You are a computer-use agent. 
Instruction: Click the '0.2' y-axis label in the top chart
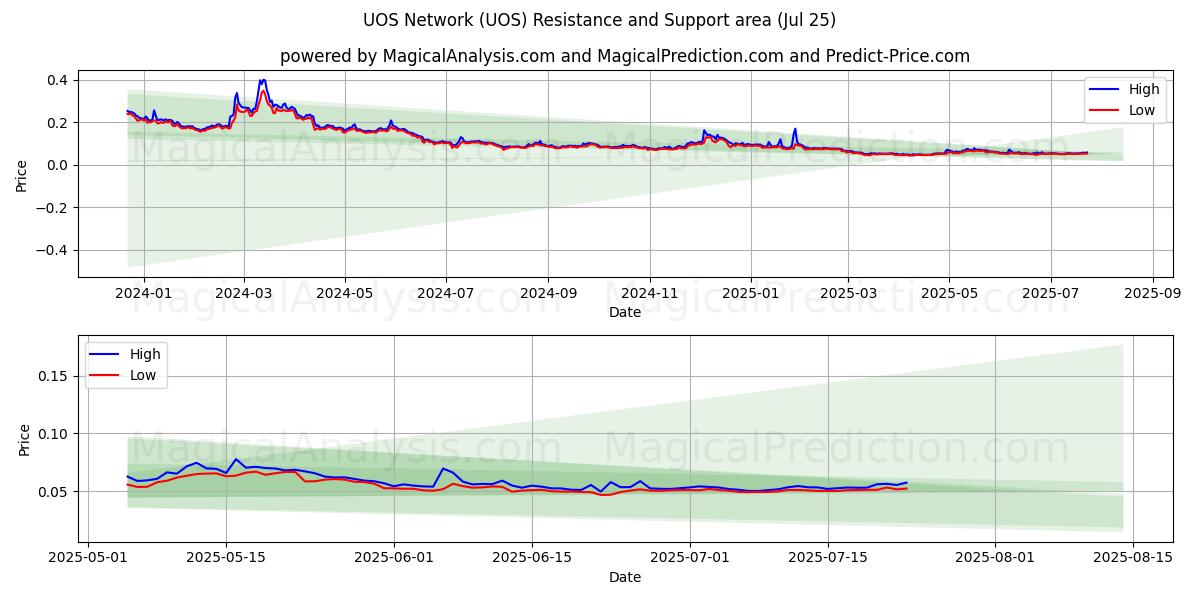click(58, 123)
